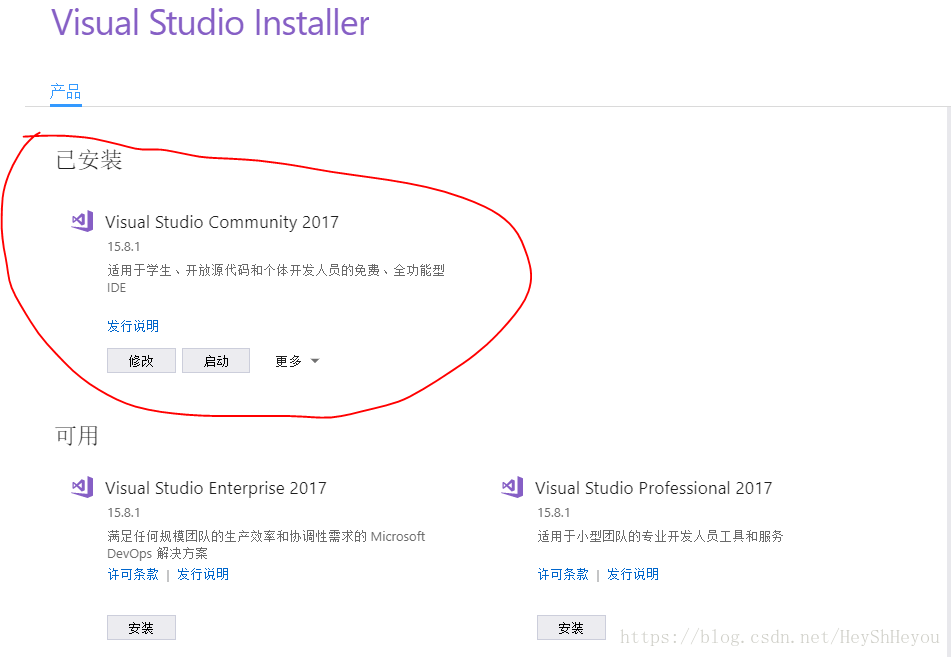
Task: Click the Enterprise 2017 DevOps description text
Action: coord(266,545)
